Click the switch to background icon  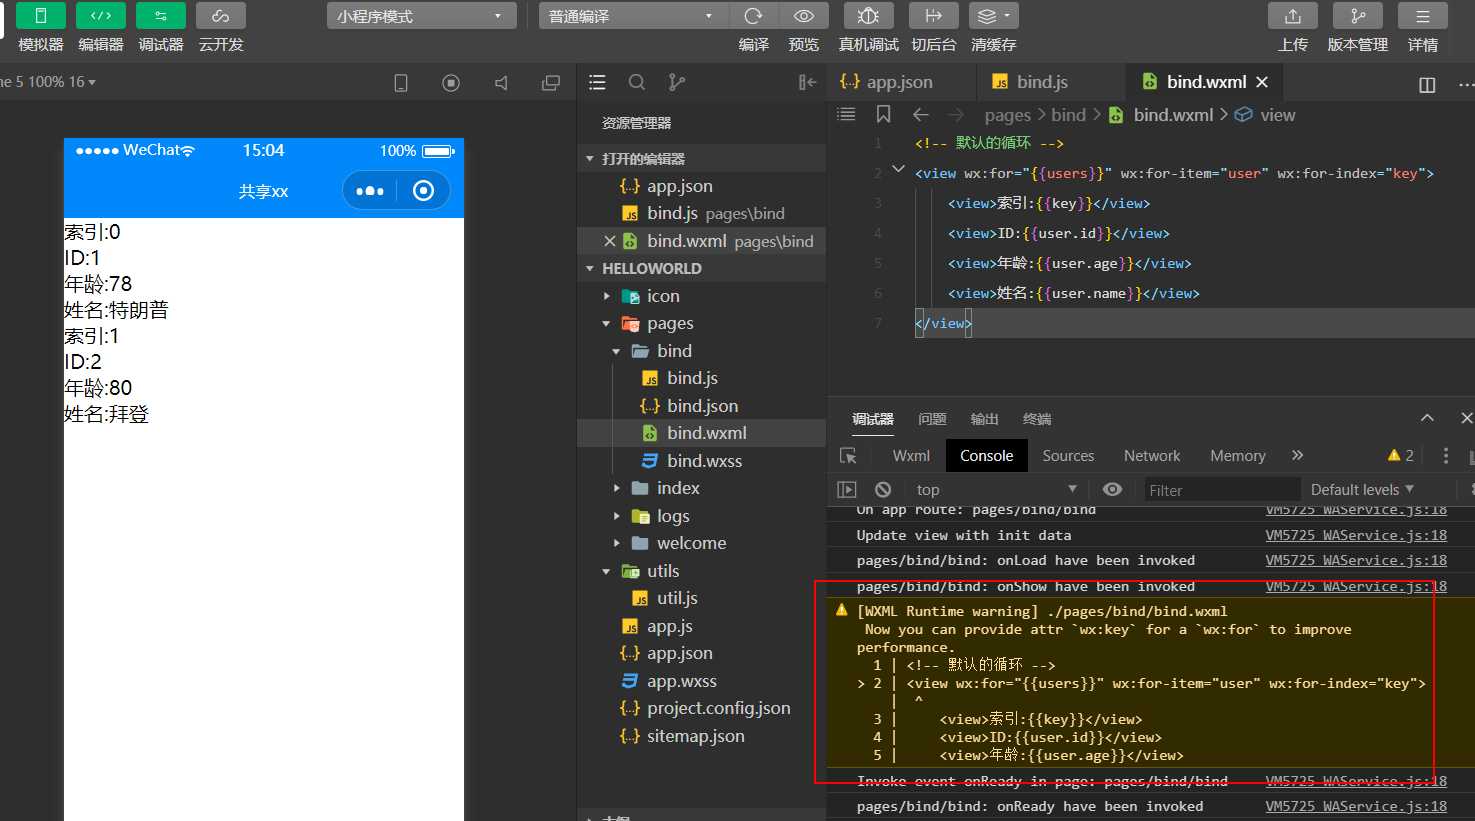point(934,16)
